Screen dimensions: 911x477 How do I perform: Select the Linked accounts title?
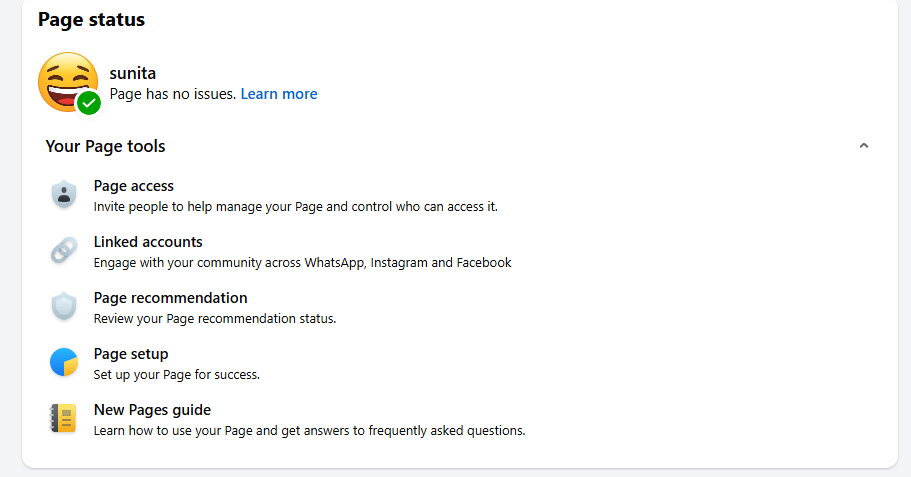[x=148, y=242]
